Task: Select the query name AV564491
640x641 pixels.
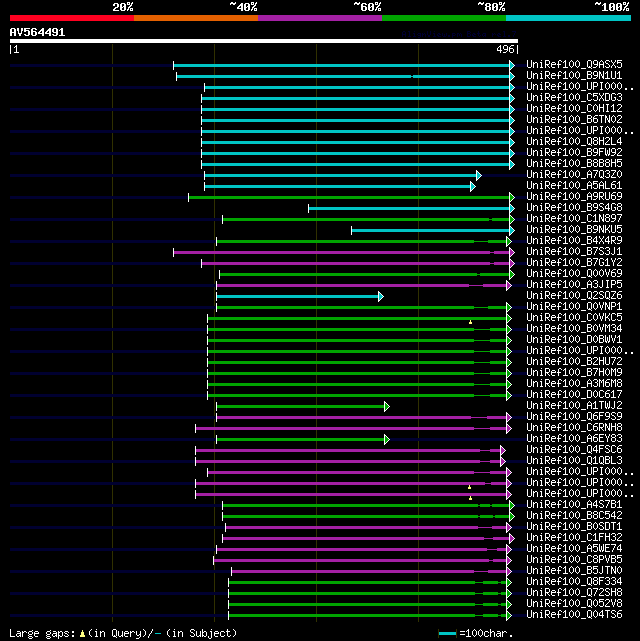Action: click(x=37, y=32)
